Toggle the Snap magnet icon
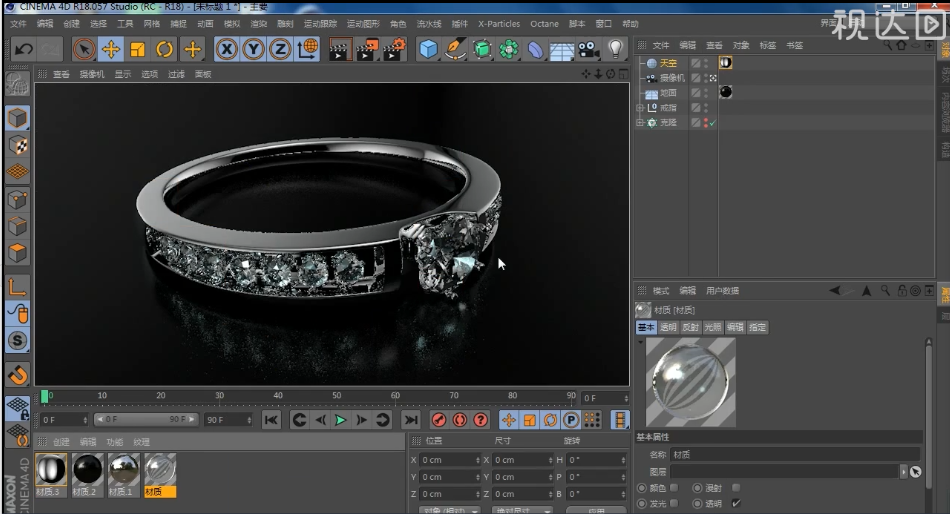 (x=18, y=376)
